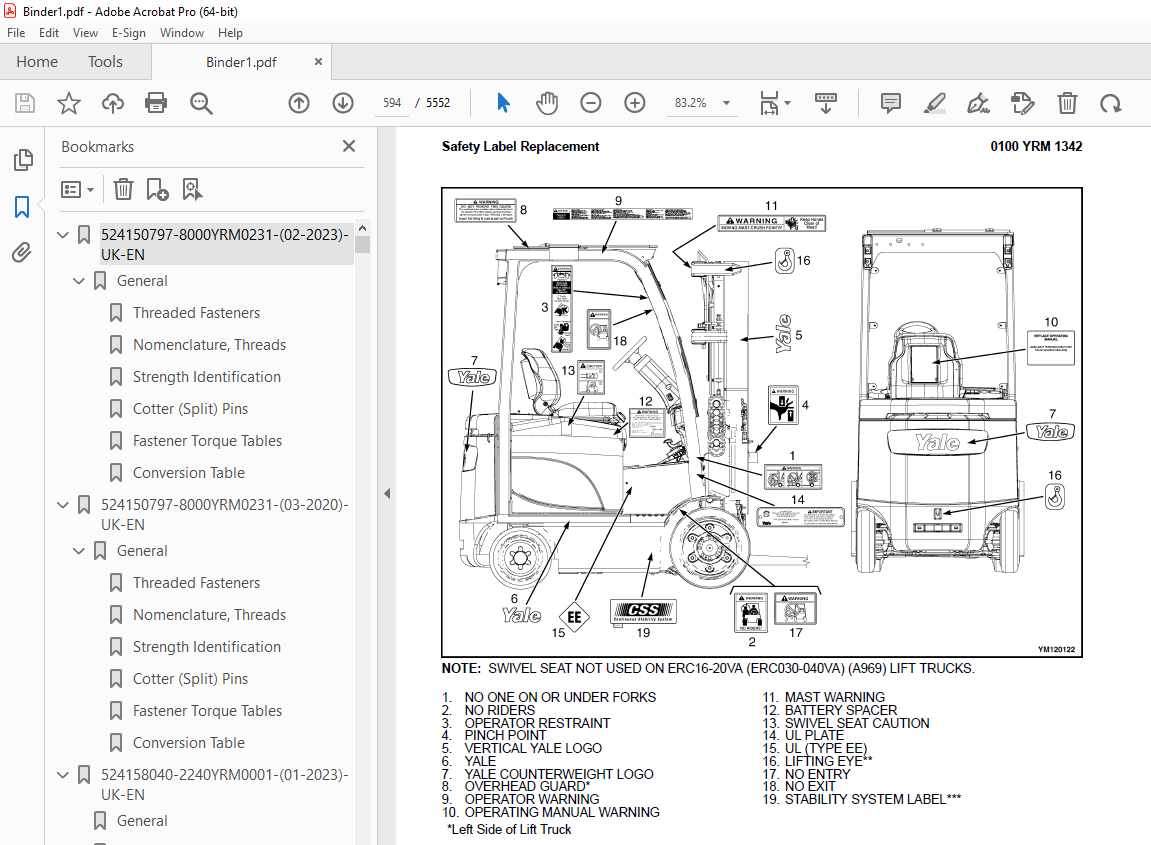Delete page with the toolbar trash icon

tap(1067, 103)
